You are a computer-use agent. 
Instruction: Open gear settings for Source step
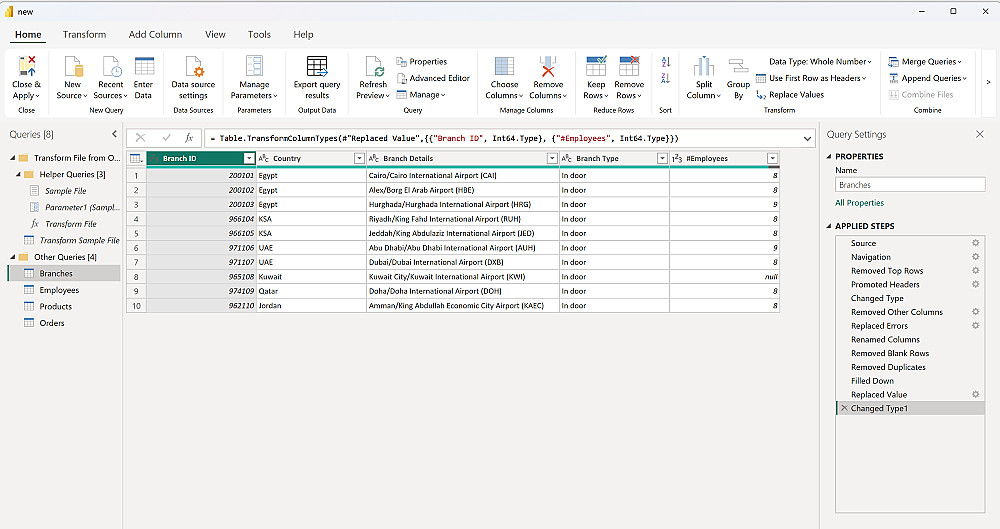[x=976, y=243]
